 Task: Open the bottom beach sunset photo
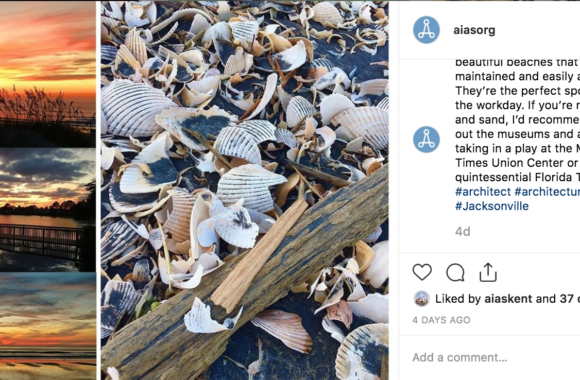pos(48,327)
